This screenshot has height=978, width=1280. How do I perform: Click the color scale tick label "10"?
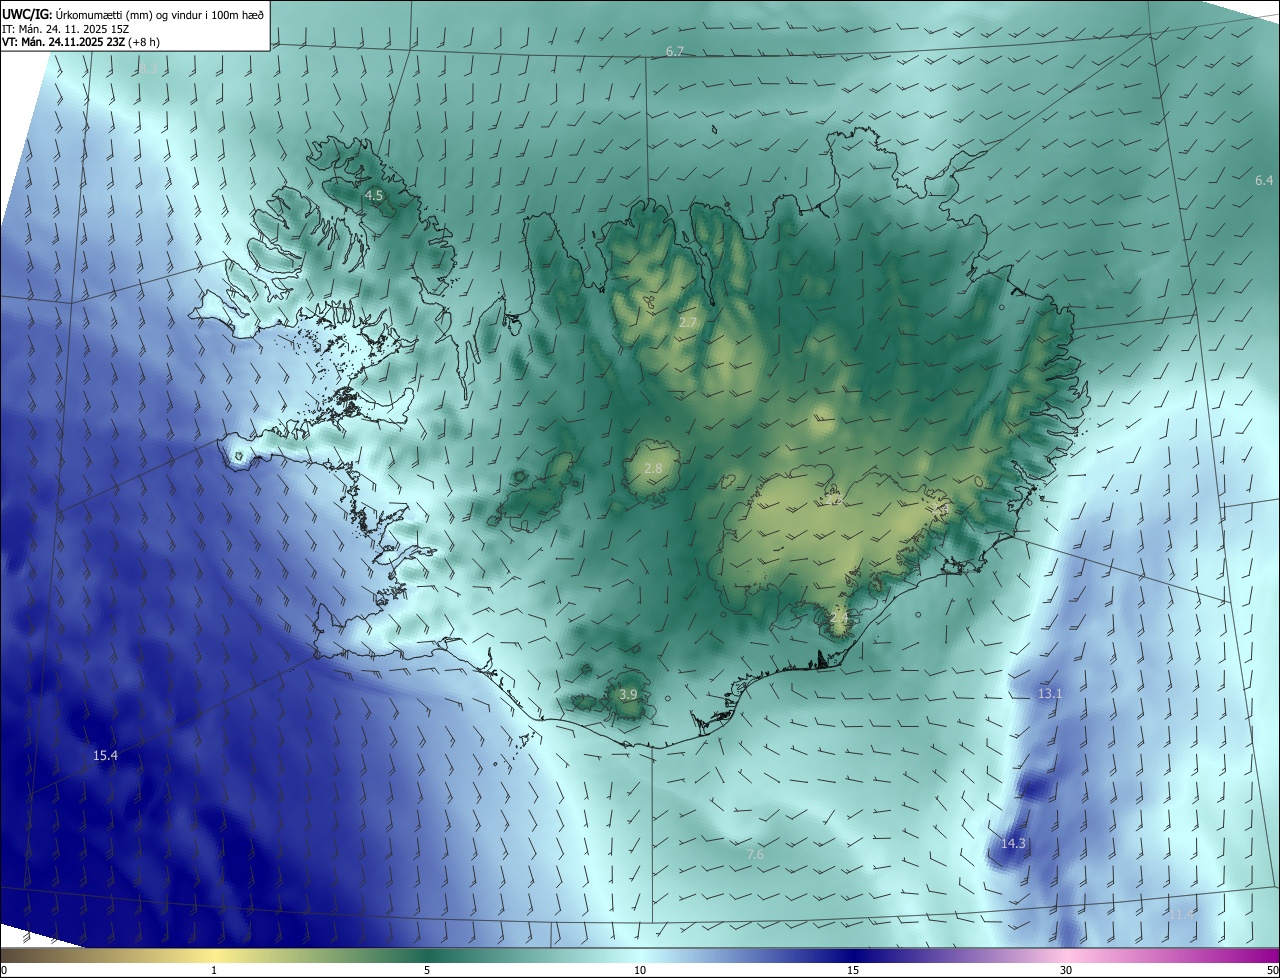coord(640,971)
